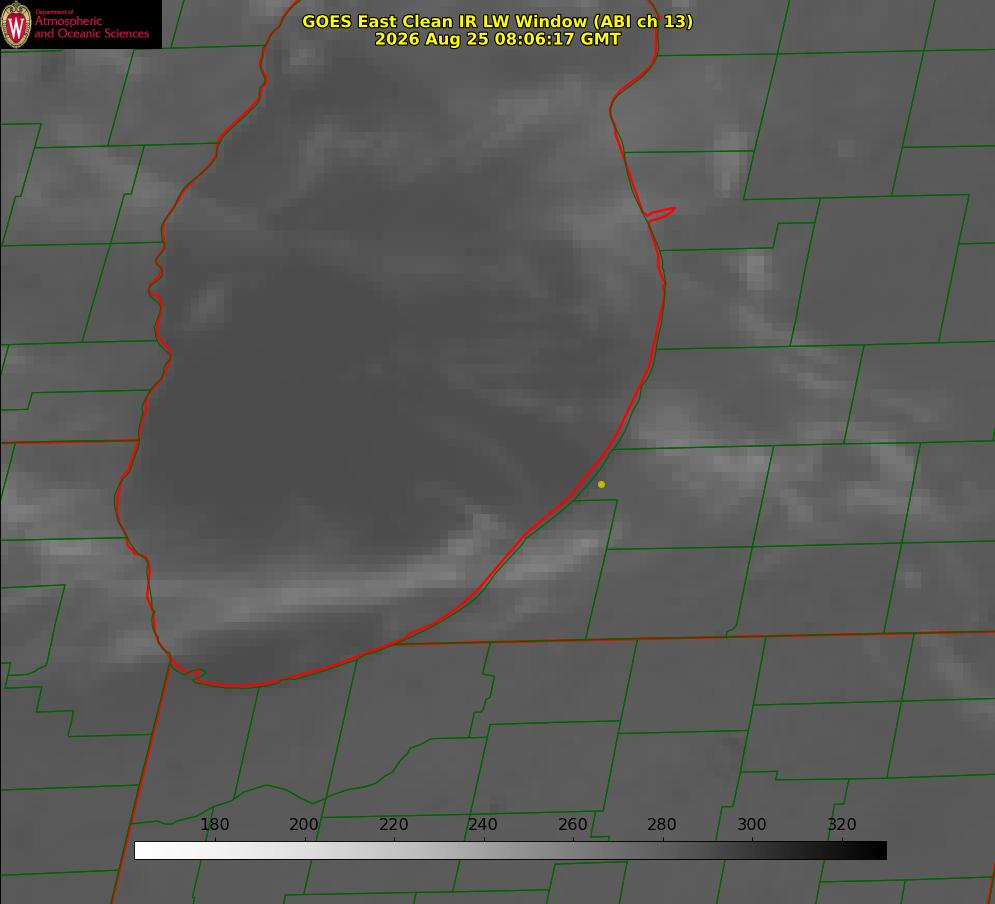Open the Atmospheric and Oceanic Sciences text link

(91, 27)
